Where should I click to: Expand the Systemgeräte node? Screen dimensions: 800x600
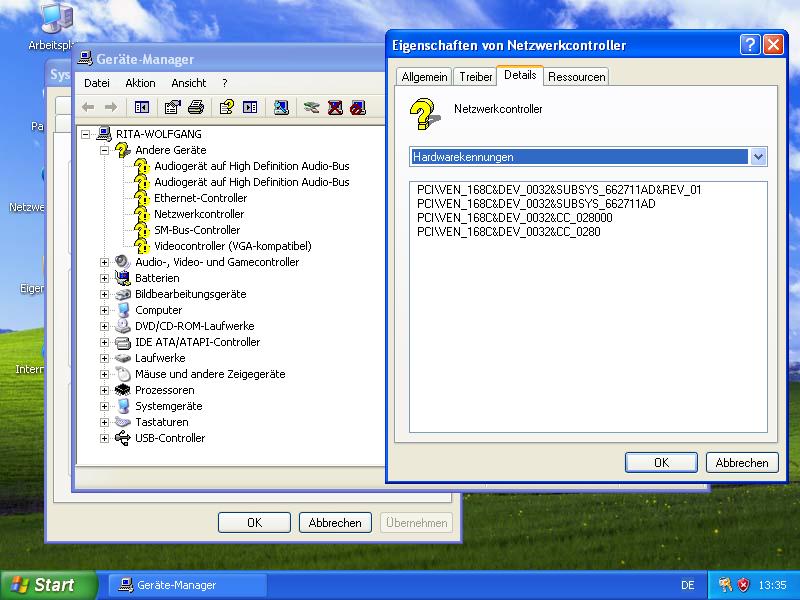[105, 406]
